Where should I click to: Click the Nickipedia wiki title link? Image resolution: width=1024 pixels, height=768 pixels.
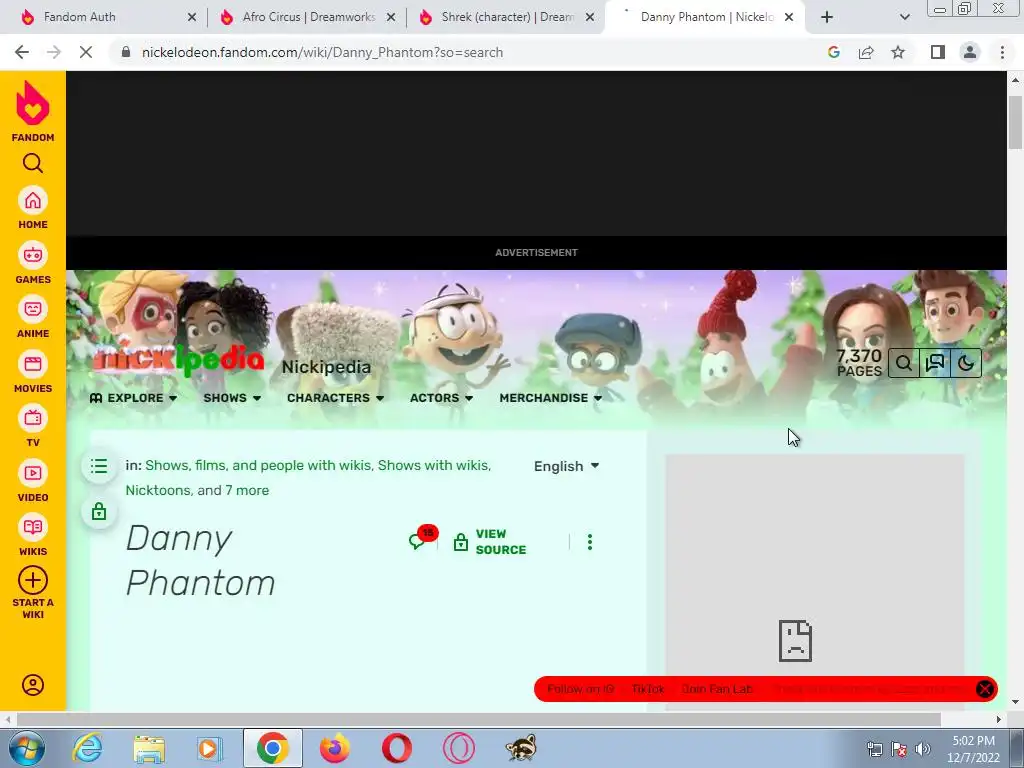coord(327,367)
